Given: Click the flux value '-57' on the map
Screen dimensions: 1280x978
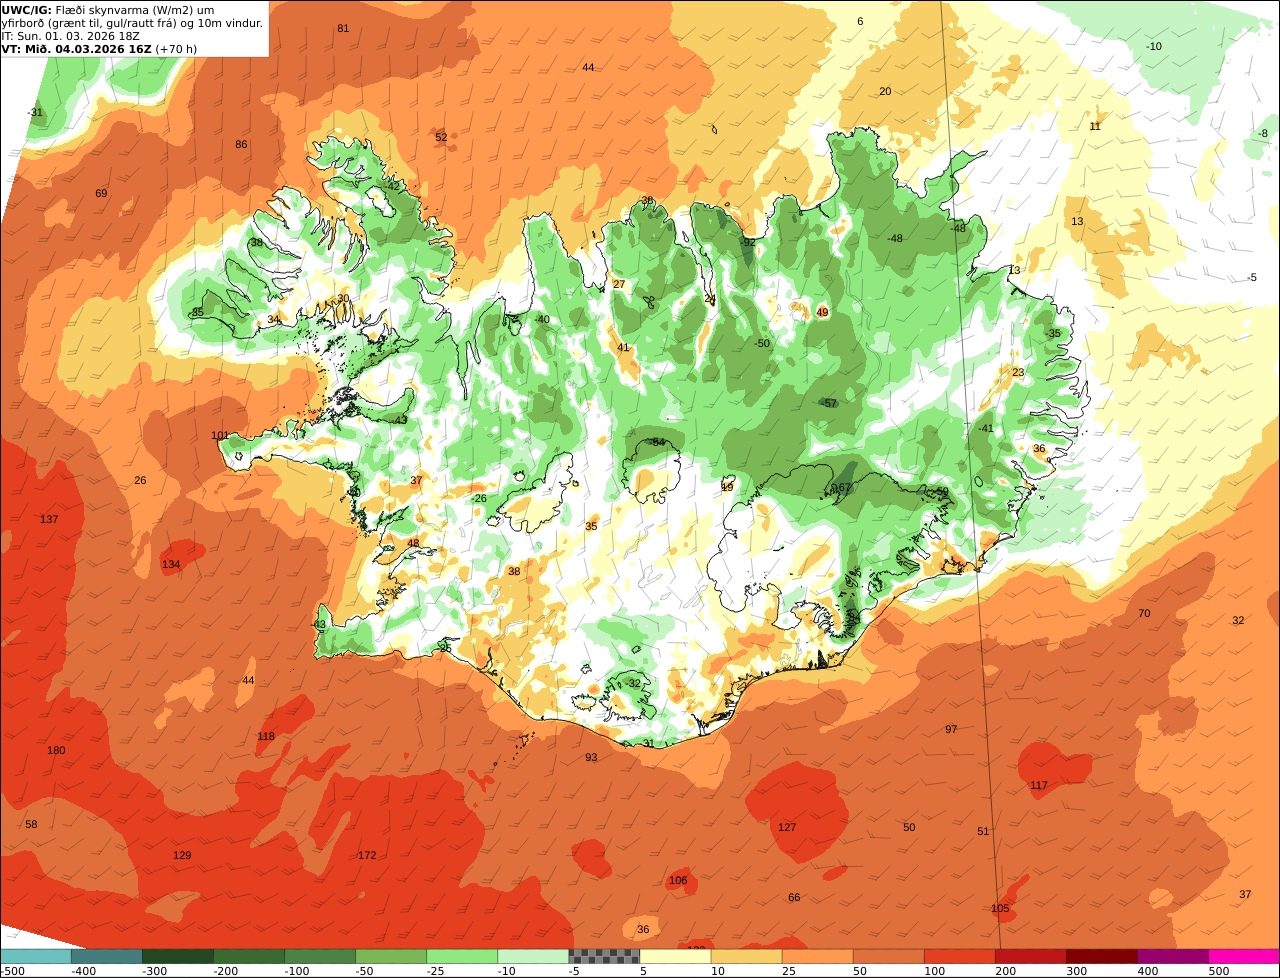Looking at the screenshot, I should (828, 403).
